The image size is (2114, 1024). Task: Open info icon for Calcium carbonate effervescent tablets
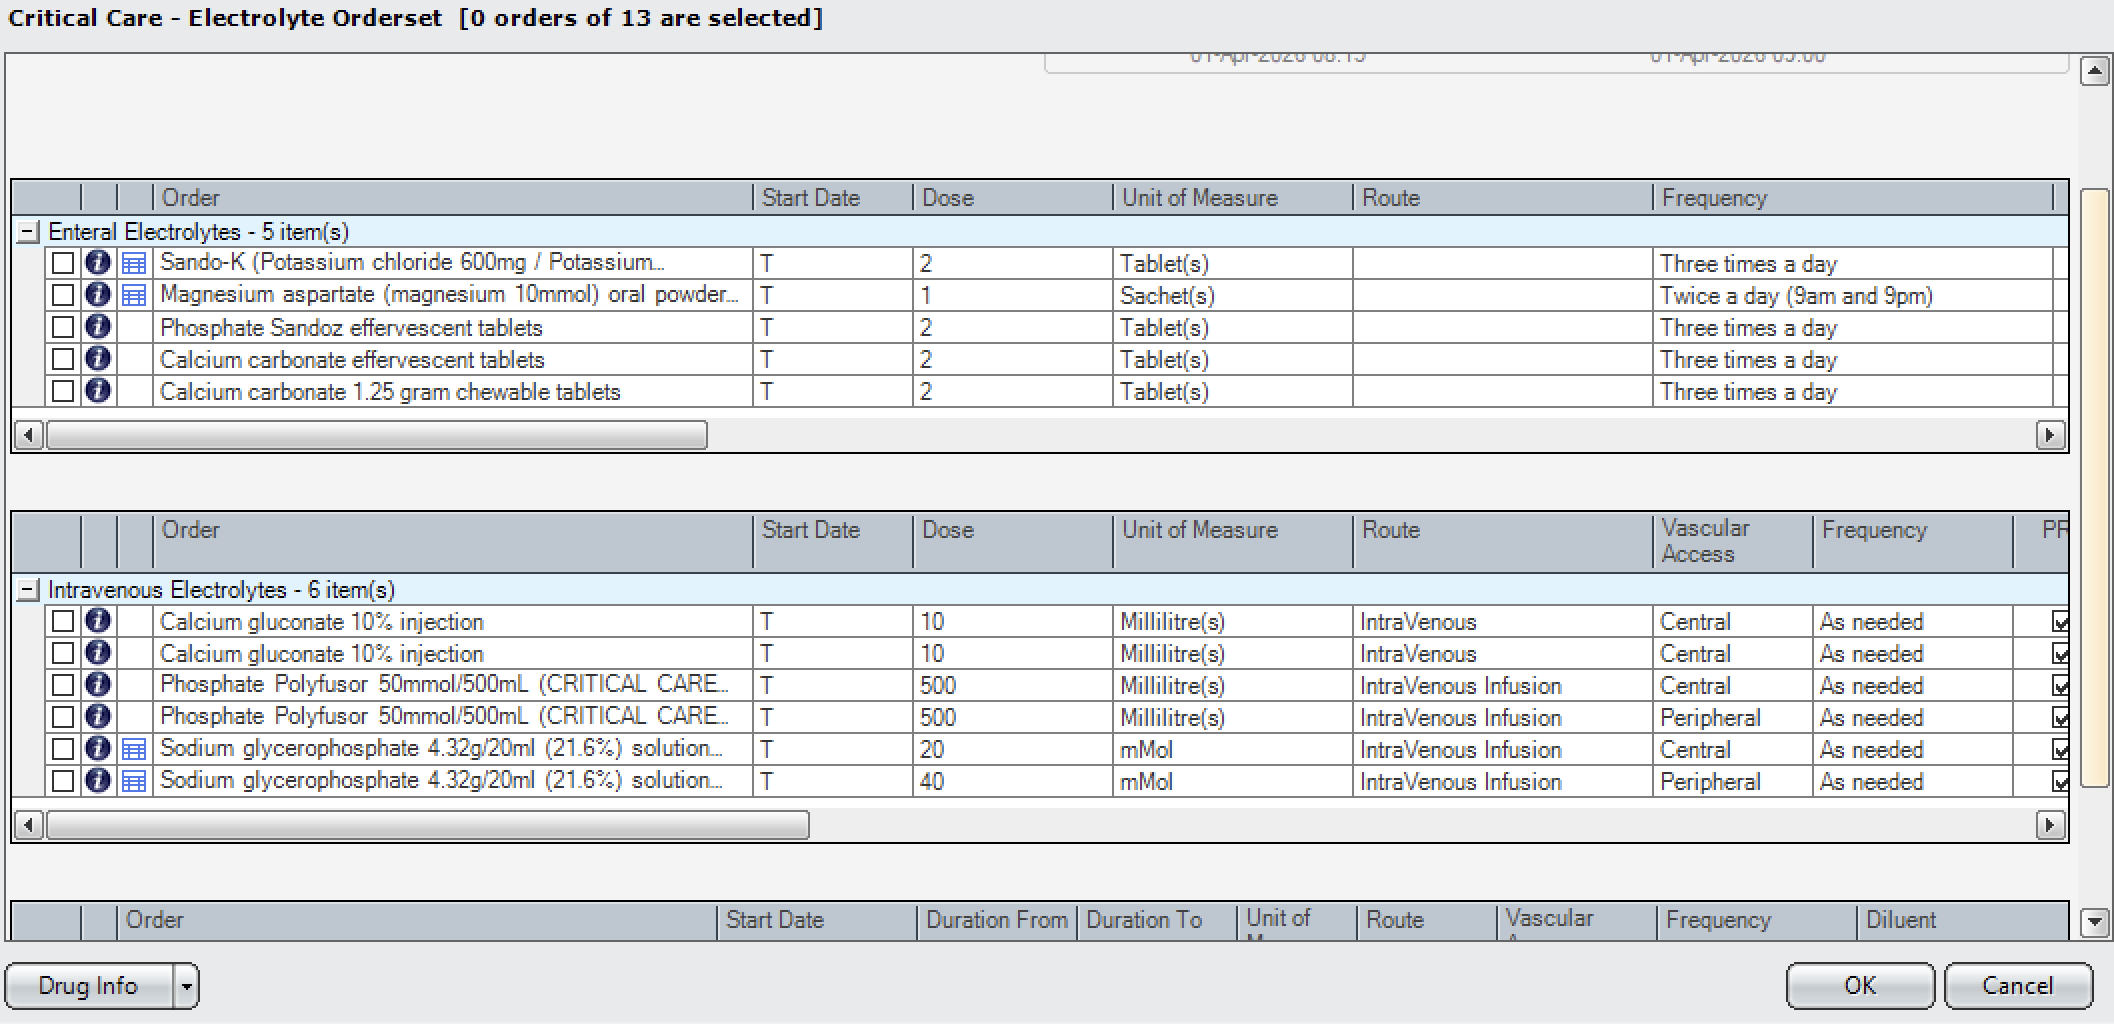click(x=97, y=359)
